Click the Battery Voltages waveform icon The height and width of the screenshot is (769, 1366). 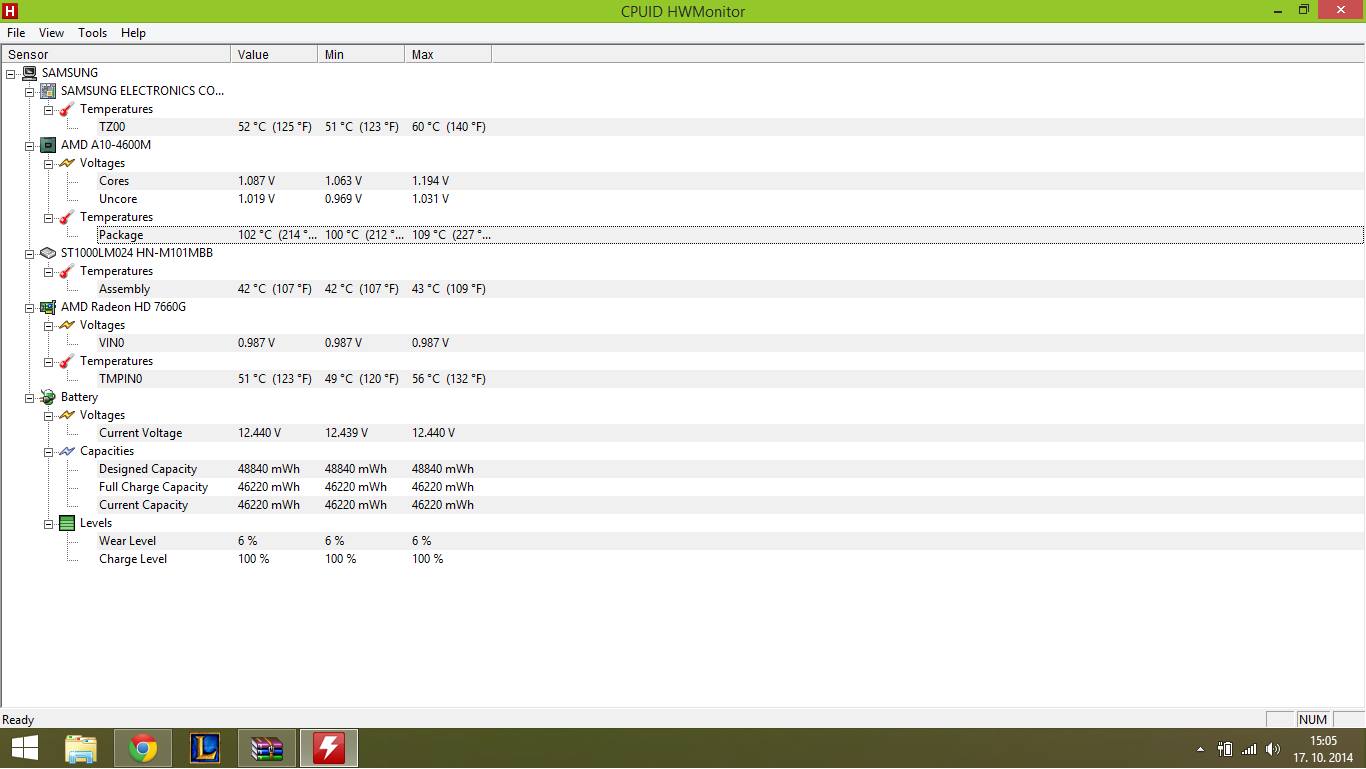(67, 415)
